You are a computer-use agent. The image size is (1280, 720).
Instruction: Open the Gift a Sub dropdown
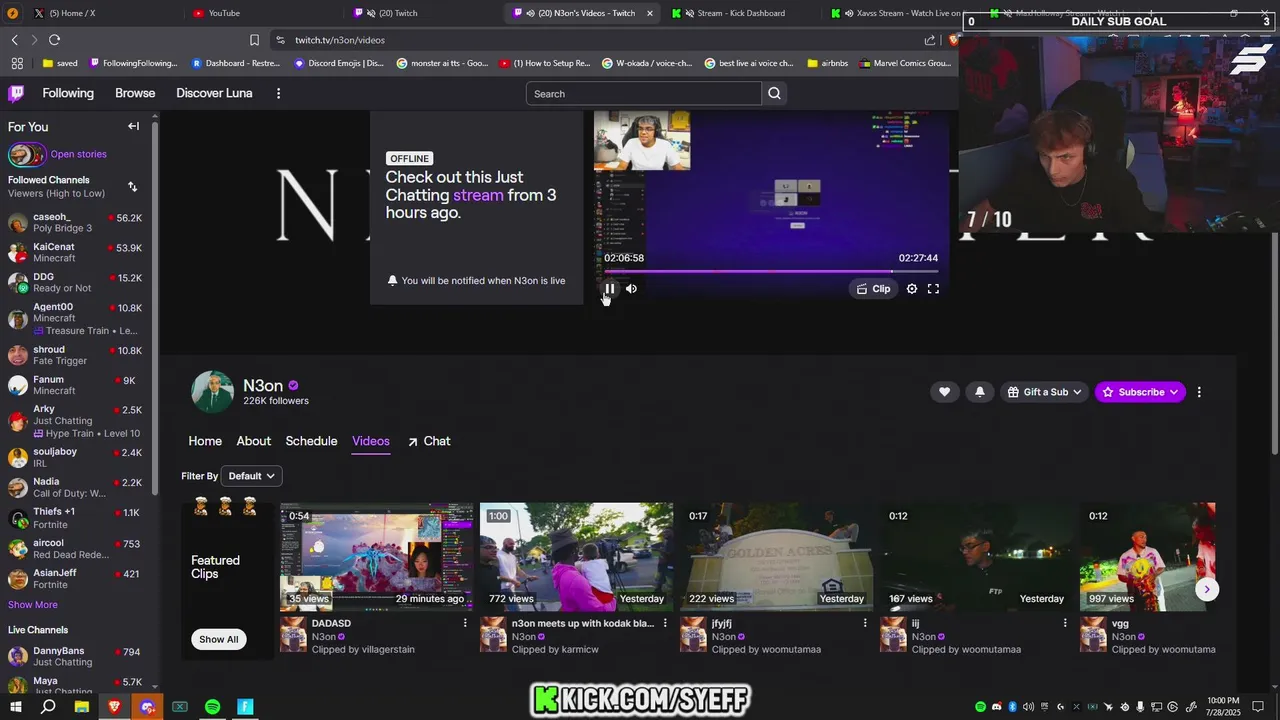(1044, 392)
